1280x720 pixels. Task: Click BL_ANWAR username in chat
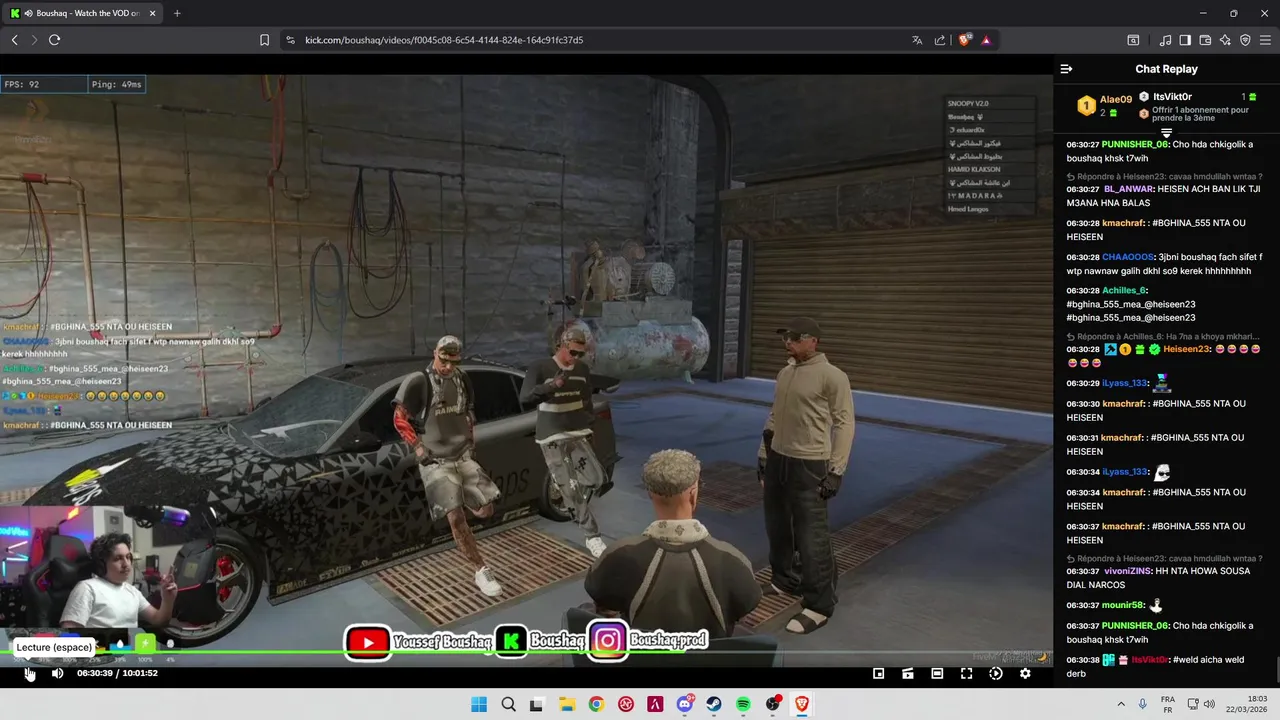click(x=1129, y=189)
